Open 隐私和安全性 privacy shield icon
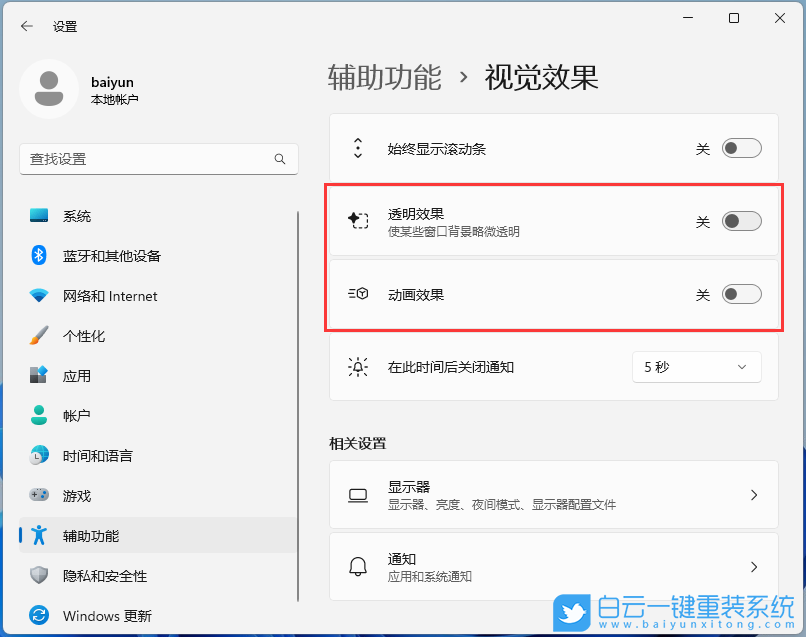The height and width of the screenshot is (637, 806). (38, 576)
